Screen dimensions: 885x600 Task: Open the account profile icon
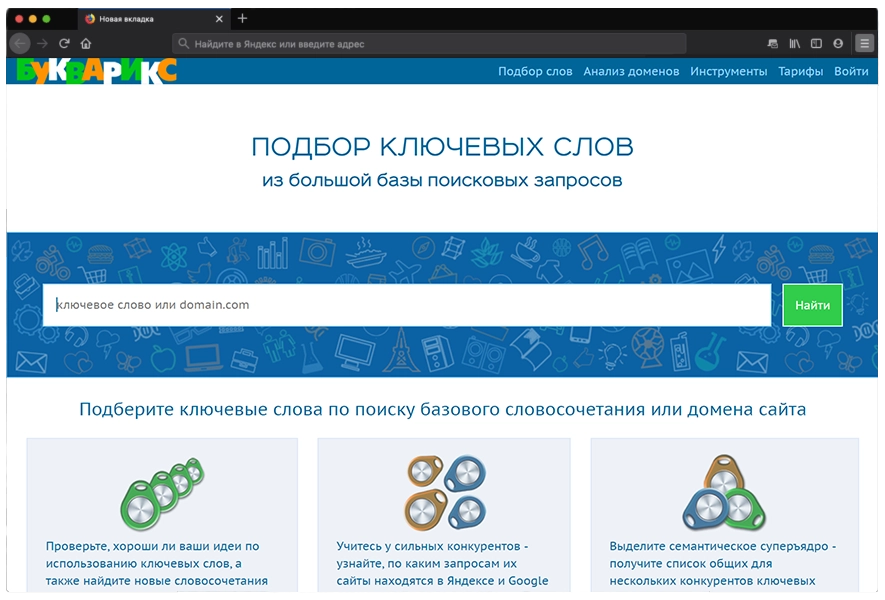tap(838, 43)
